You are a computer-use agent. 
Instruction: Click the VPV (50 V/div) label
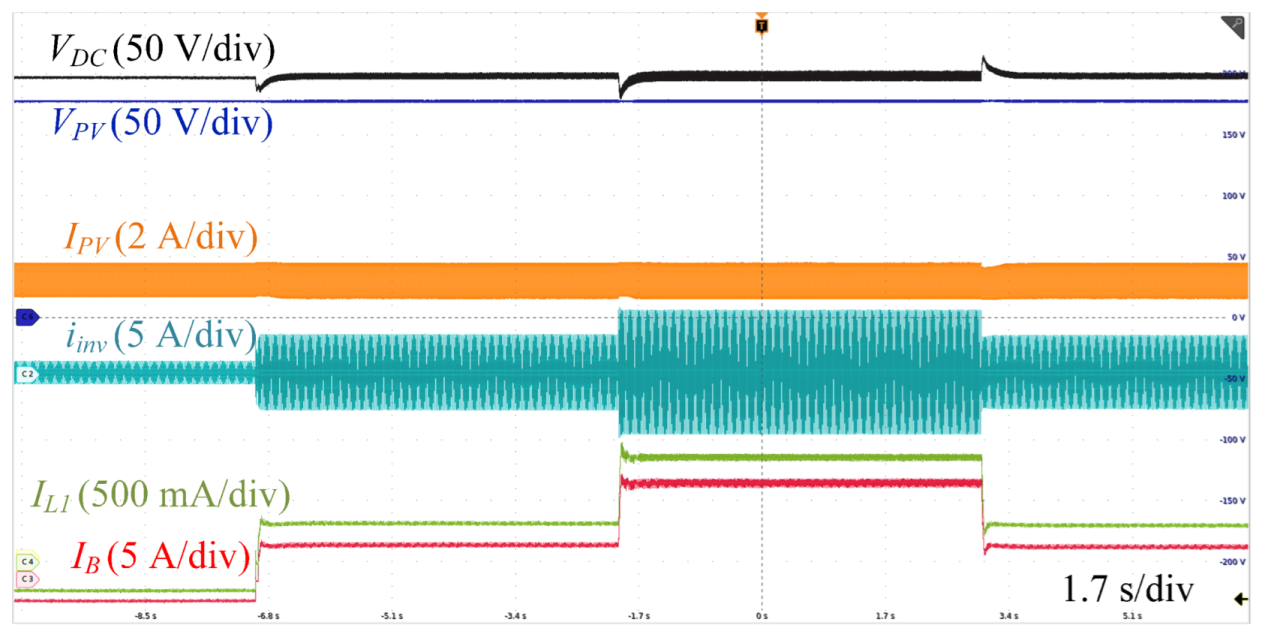160,124
